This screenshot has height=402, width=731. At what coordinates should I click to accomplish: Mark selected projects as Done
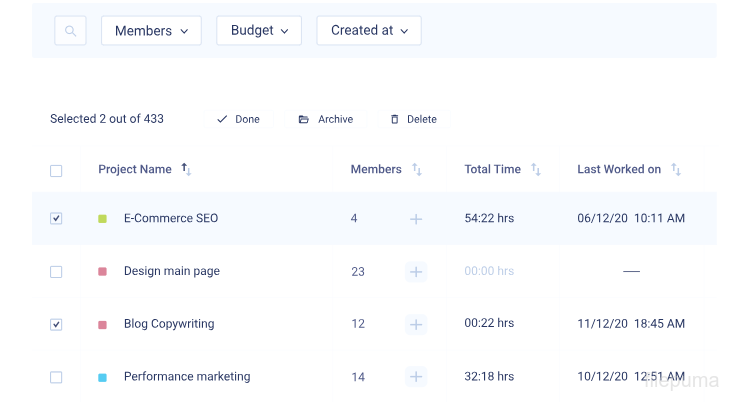[x=238, y=119]
